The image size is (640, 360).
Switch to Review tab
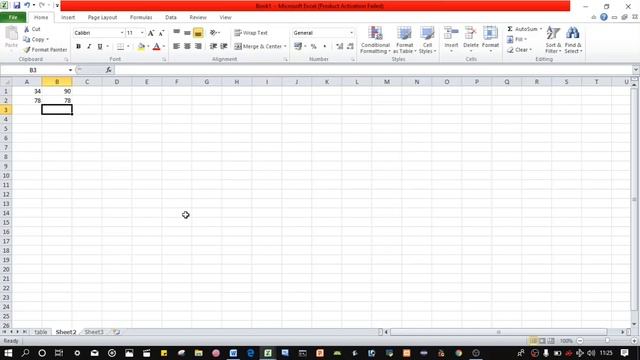[x=198, y=18]
